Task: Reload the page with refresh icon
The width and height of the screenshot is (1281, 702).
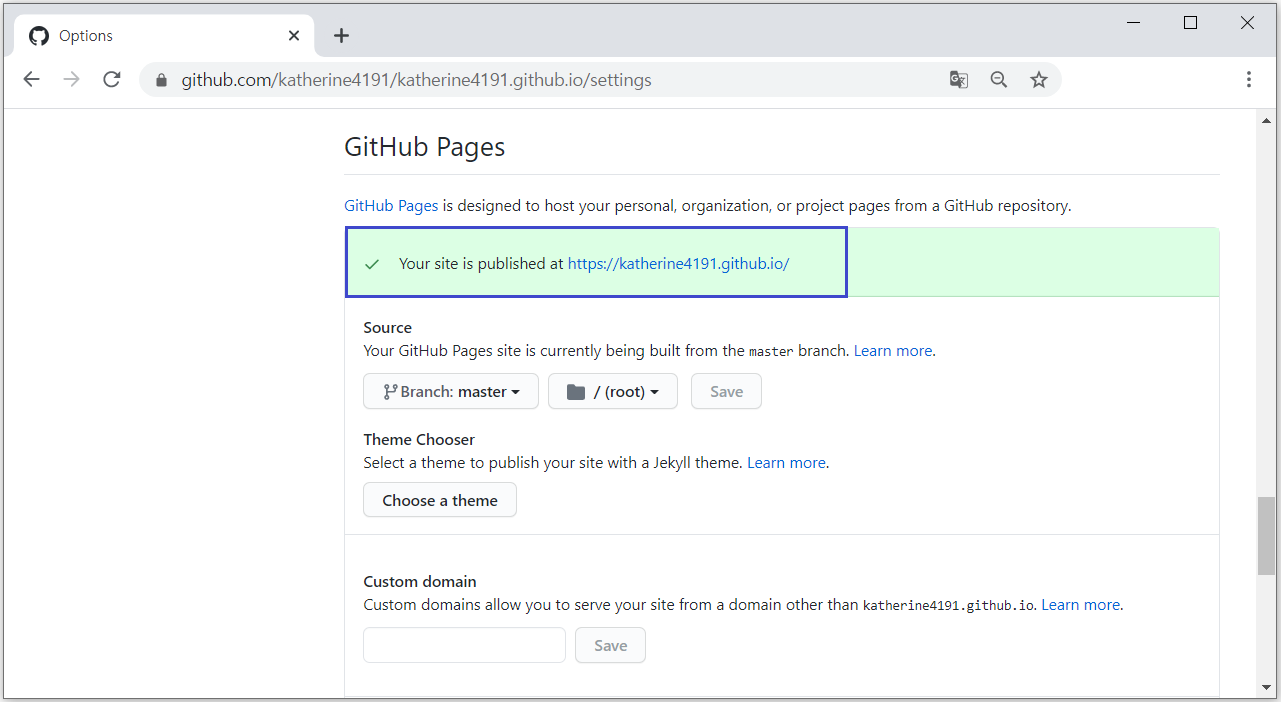Action: pyautogui.click(x=112, y=79)
